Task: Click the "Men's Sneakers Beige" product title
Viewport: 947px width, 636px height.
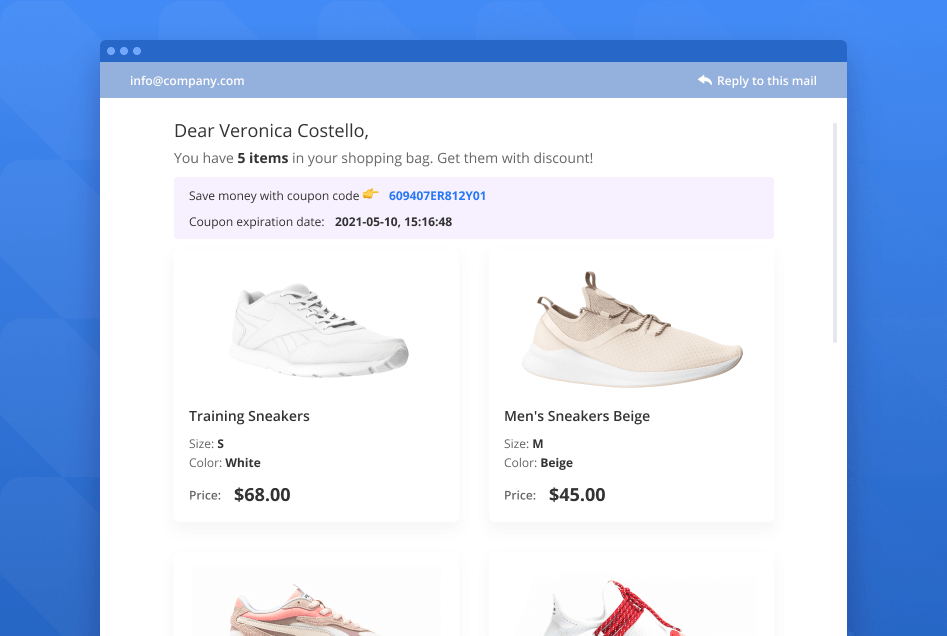Action: tap(577, 416)
